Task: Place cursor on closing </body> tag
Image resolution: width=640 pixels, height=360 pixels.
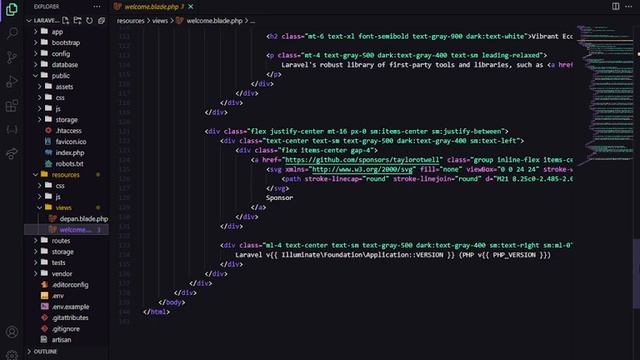Action: [x=172, y=302]
